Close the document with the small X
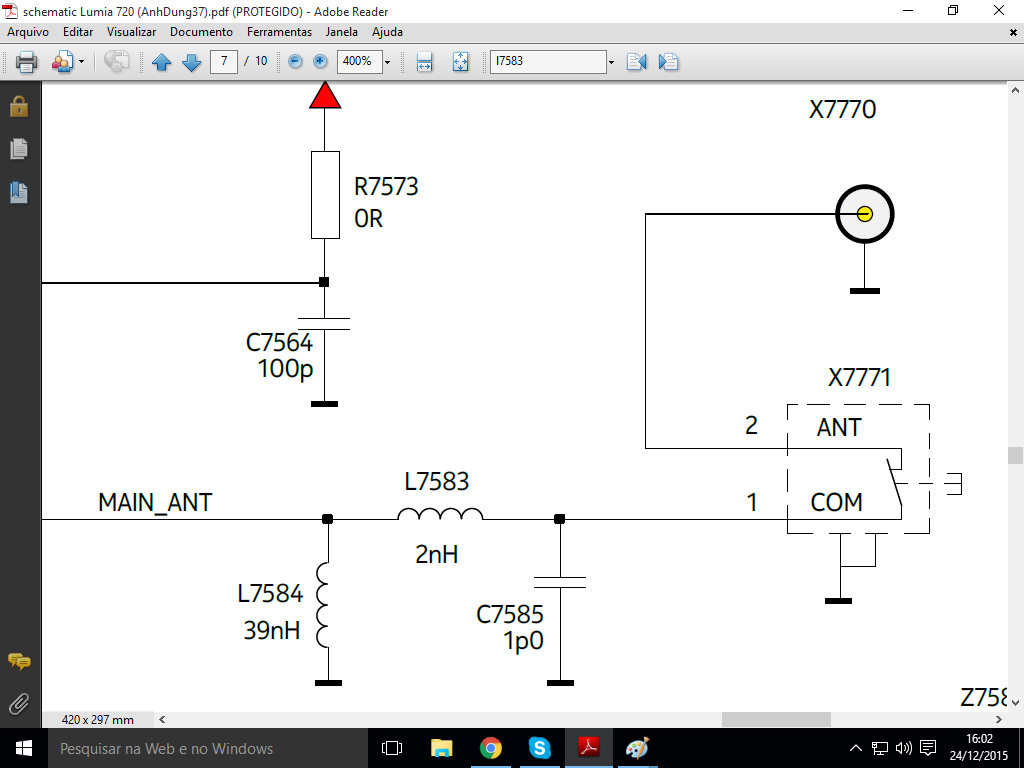Viewport: 1024px width, 768px height. [x=1013, y=32]
